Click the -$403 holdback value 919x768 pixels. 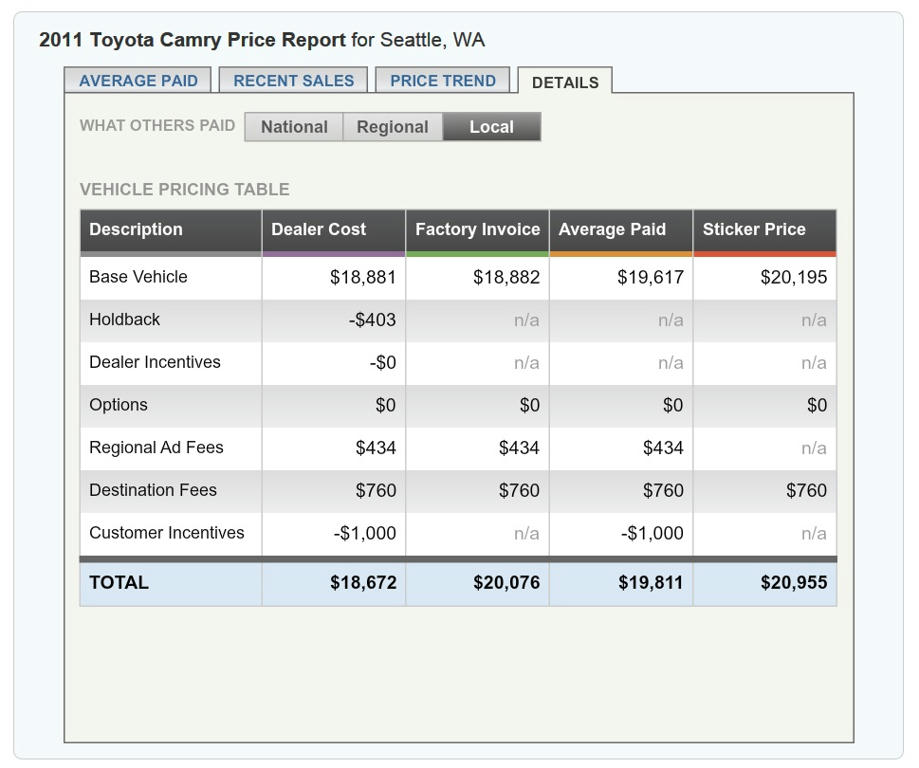(x=372, y=320)
